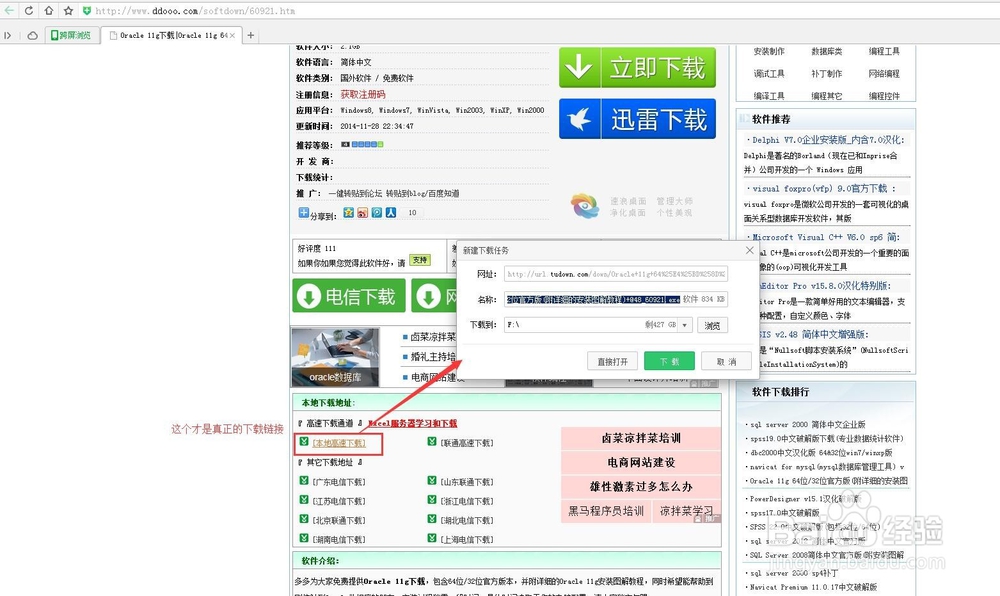Open the cloud sync icon in tab bar

(32, 35)
